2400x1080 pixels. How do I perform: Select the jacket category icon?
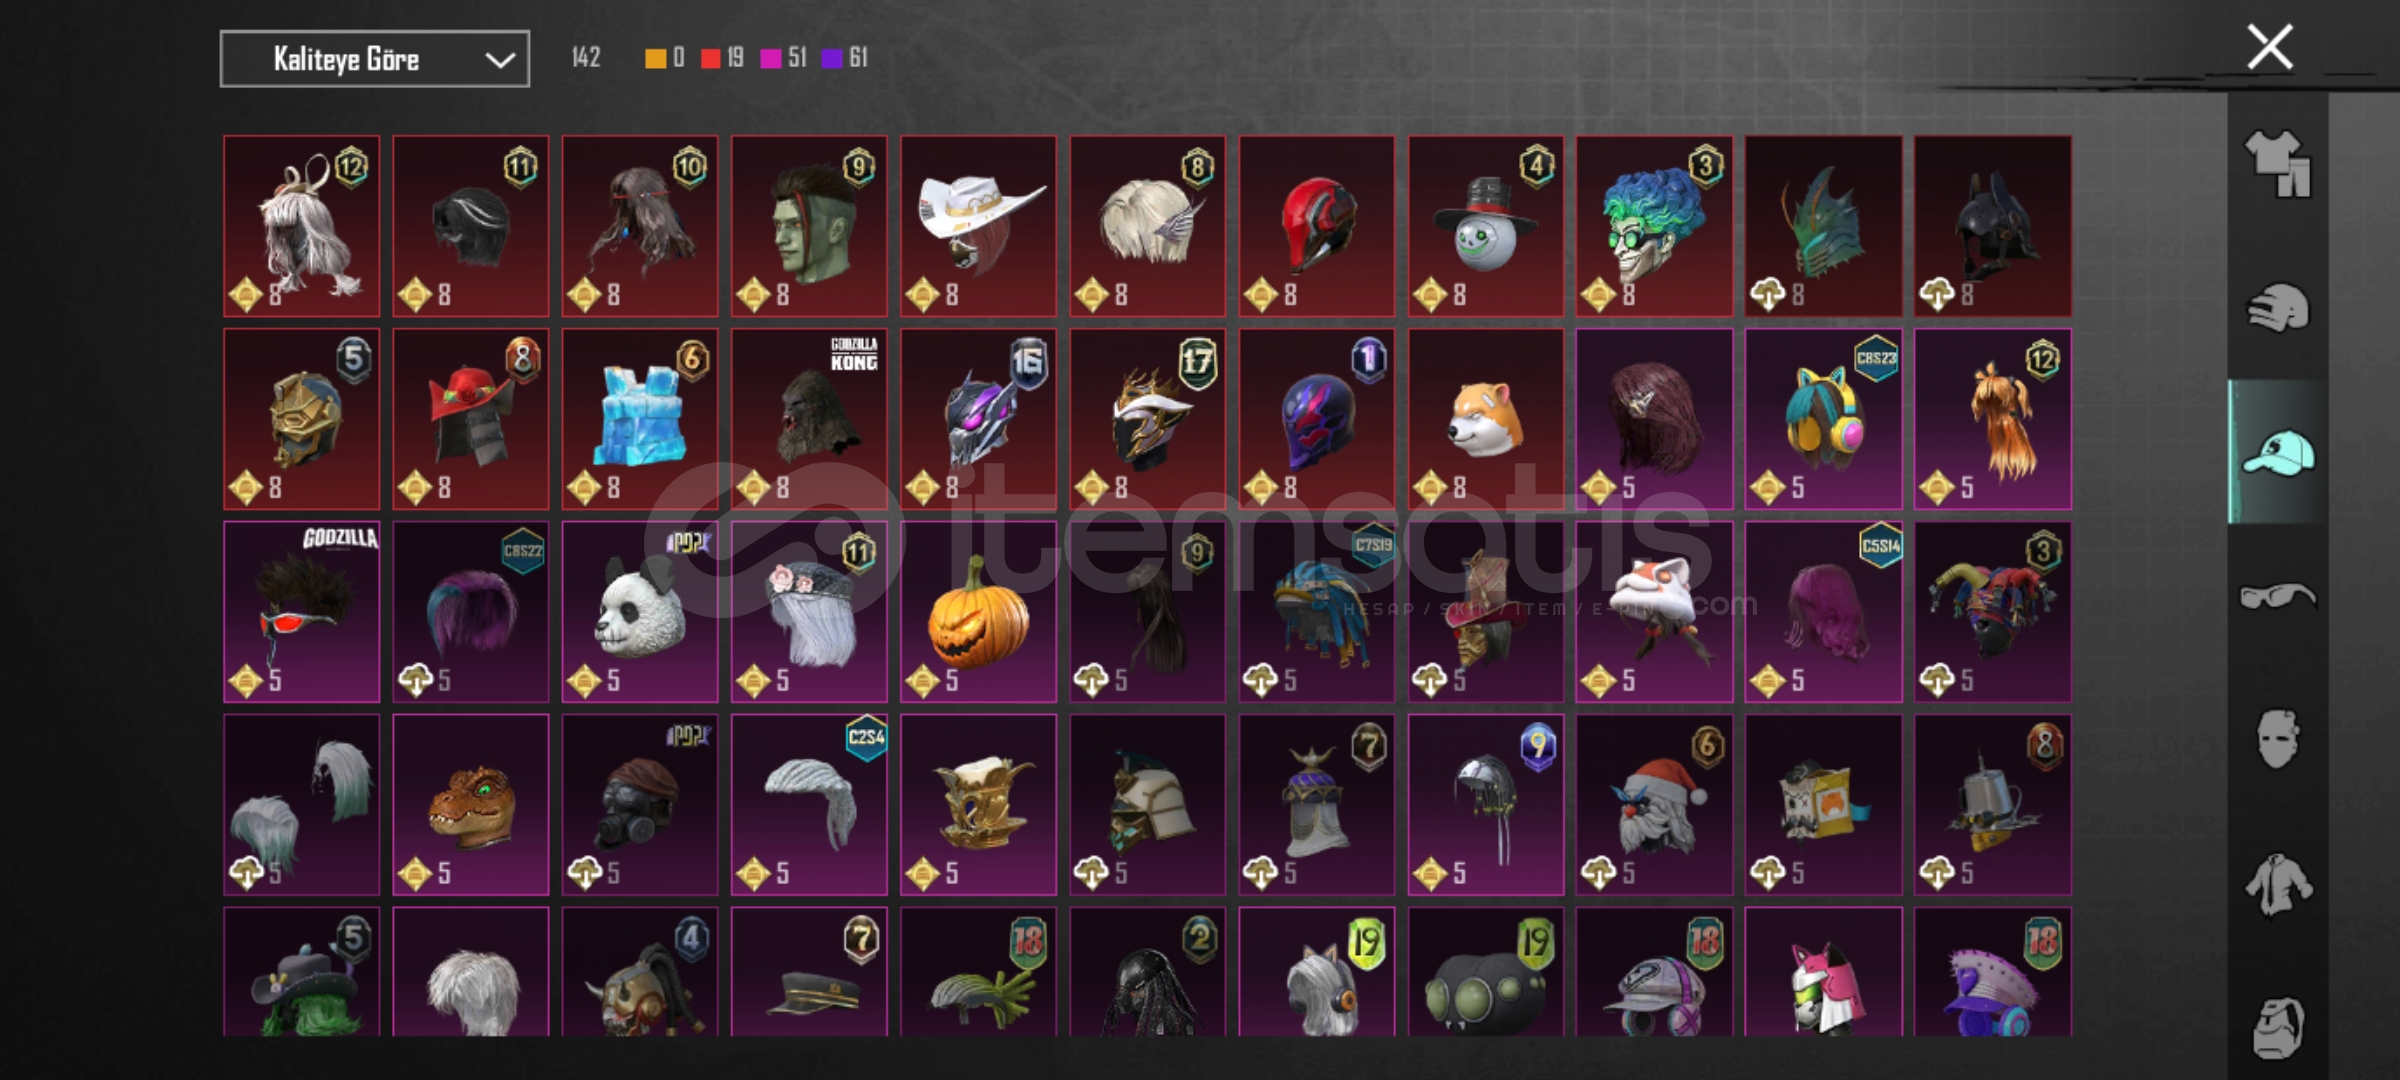[2278, 884]
